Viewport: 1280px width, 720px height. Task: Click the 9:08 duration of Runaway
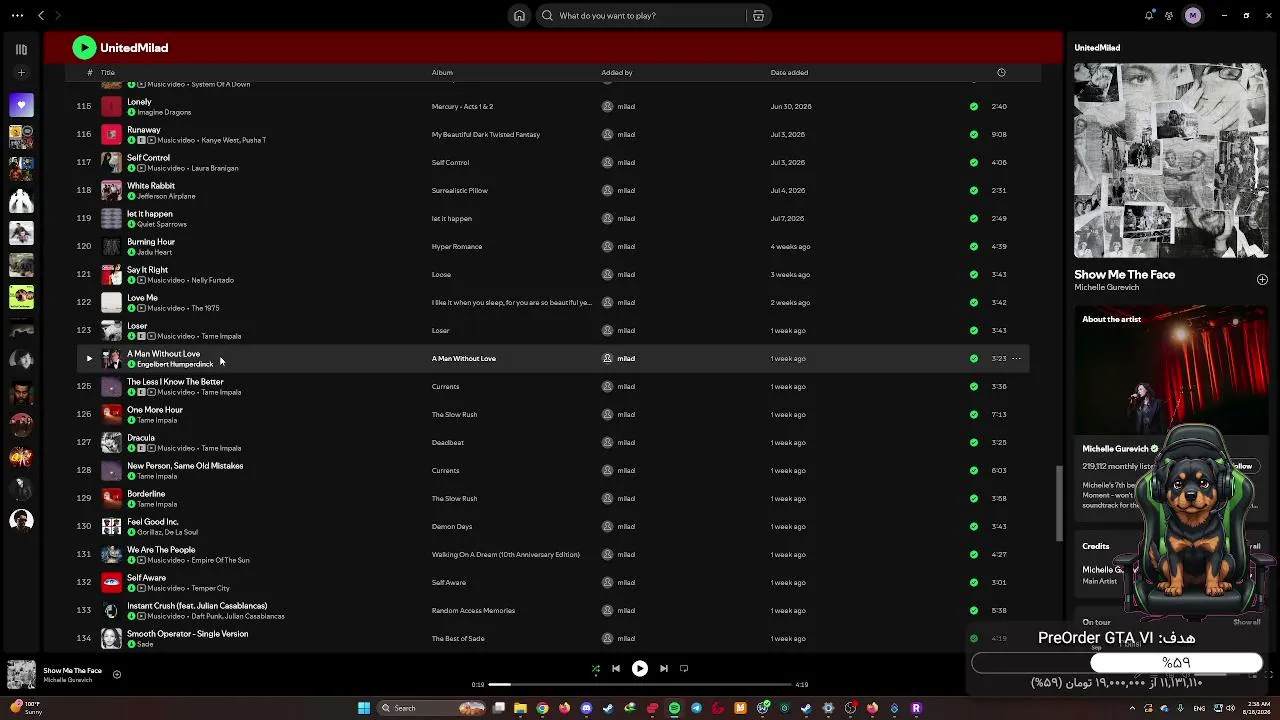click(999, 134)
